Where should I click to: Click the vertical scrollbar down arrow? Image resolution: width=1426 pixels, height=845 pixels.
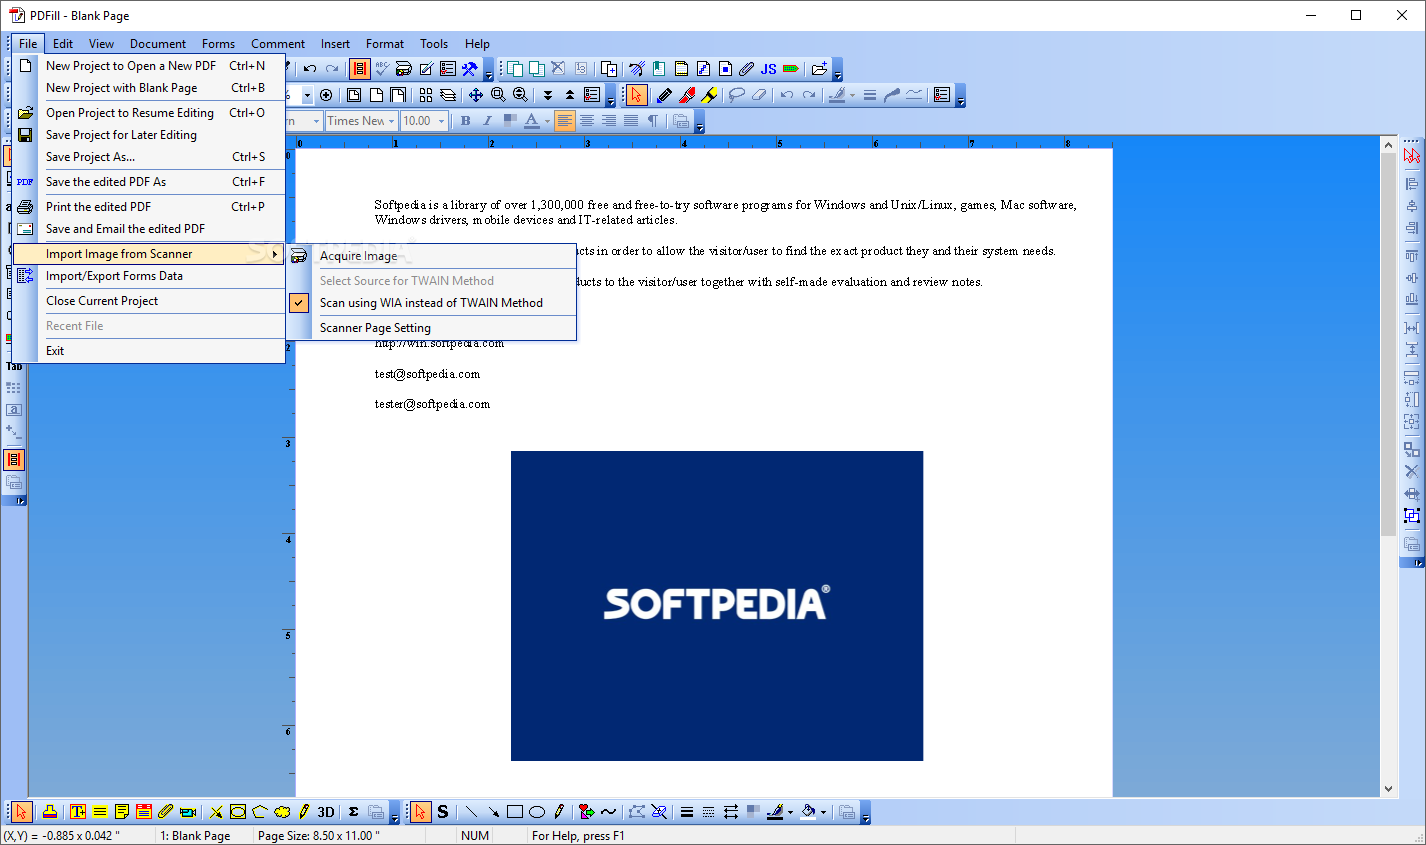coord(1388,789)
